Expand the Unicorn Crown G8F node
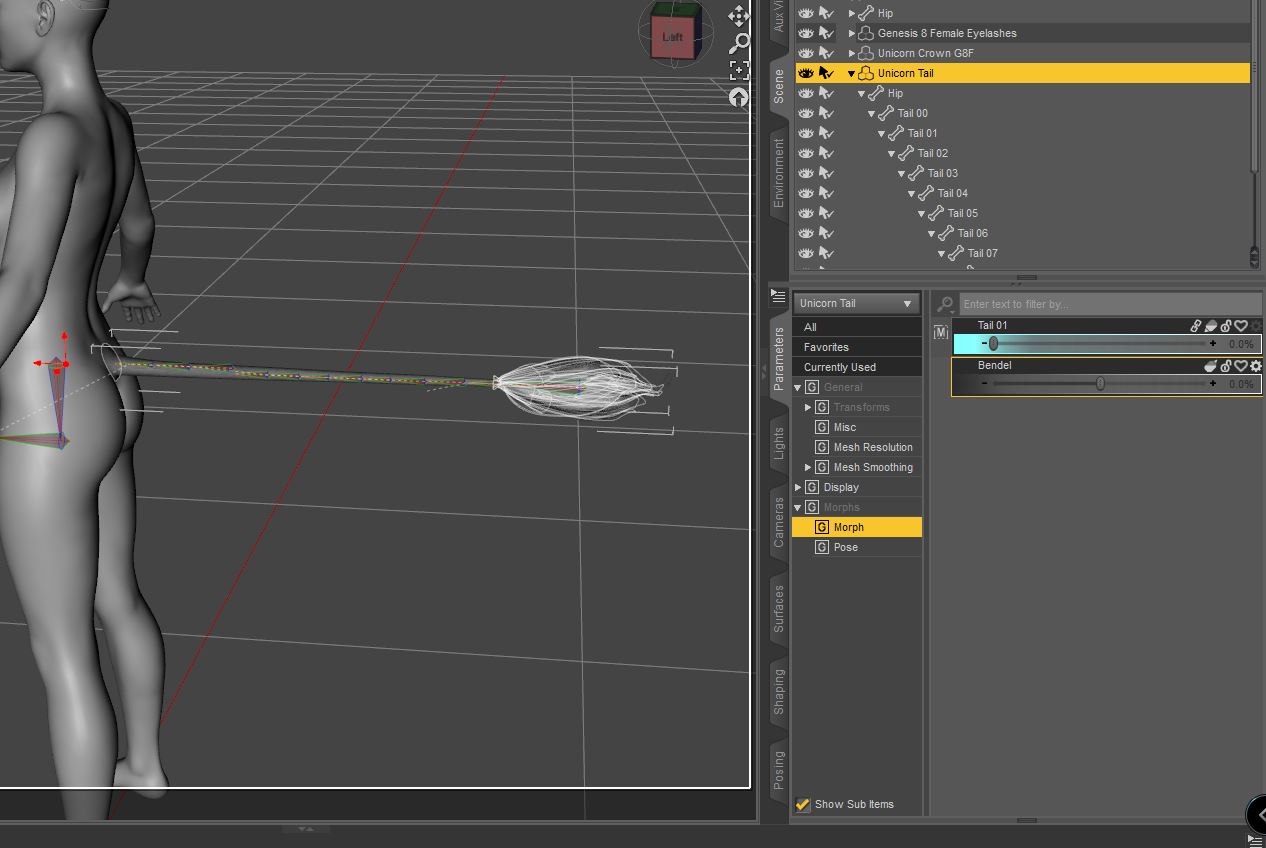The height and width of the screenshot is (848, 1266). (x=852, y=53)
